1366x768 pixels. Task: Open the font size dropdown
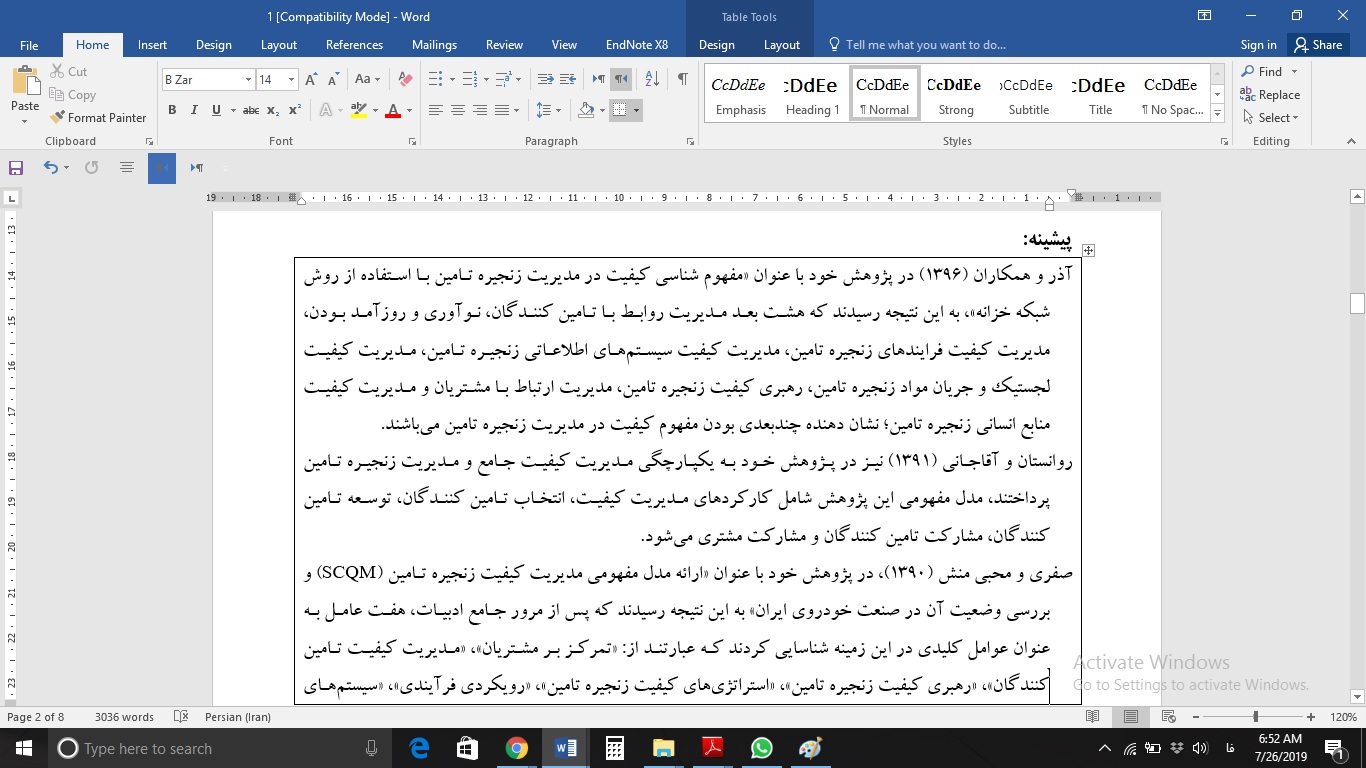(x=290, y=78)
